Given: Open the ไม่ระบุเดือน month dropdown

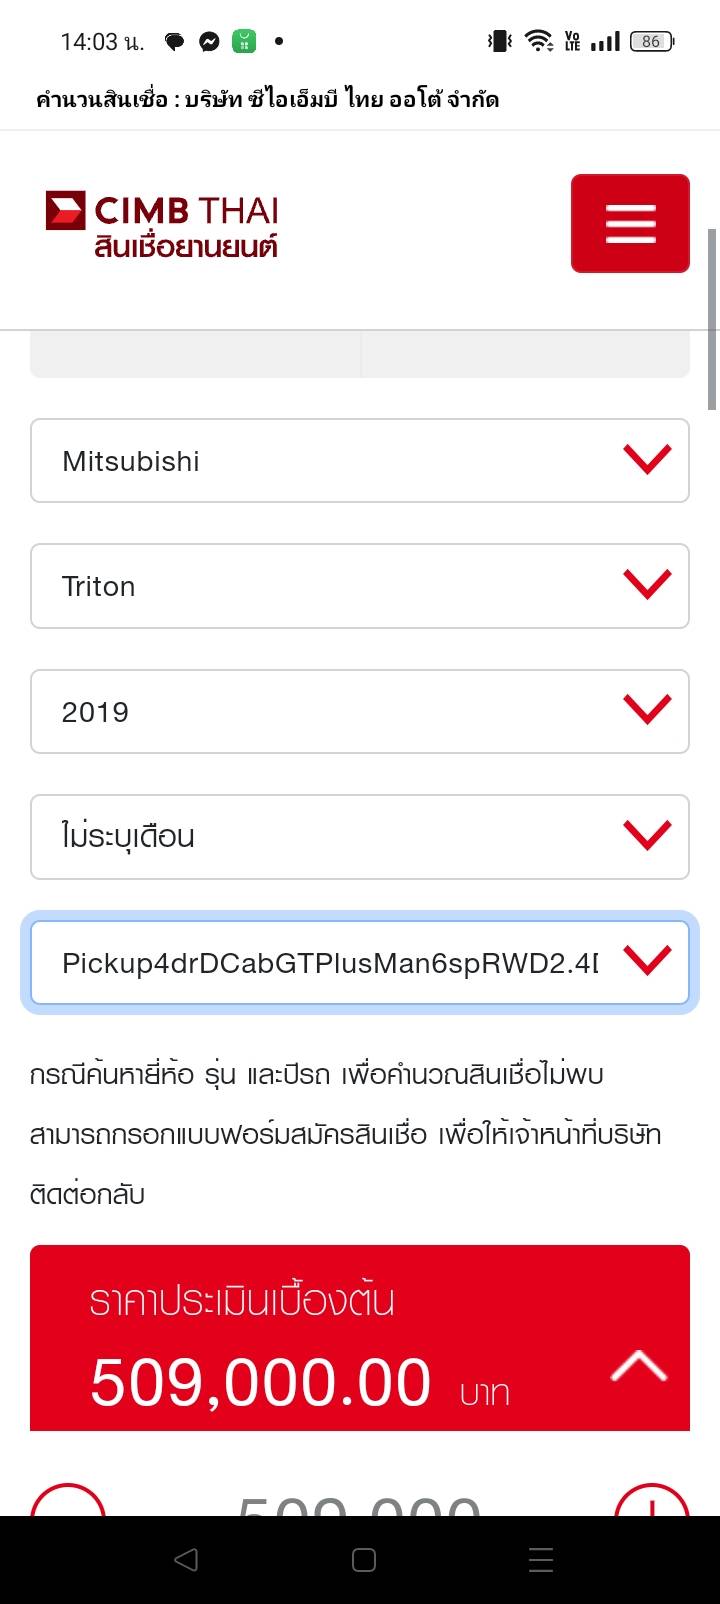Looking at the screenshot, I should click(x=360, y=837).
